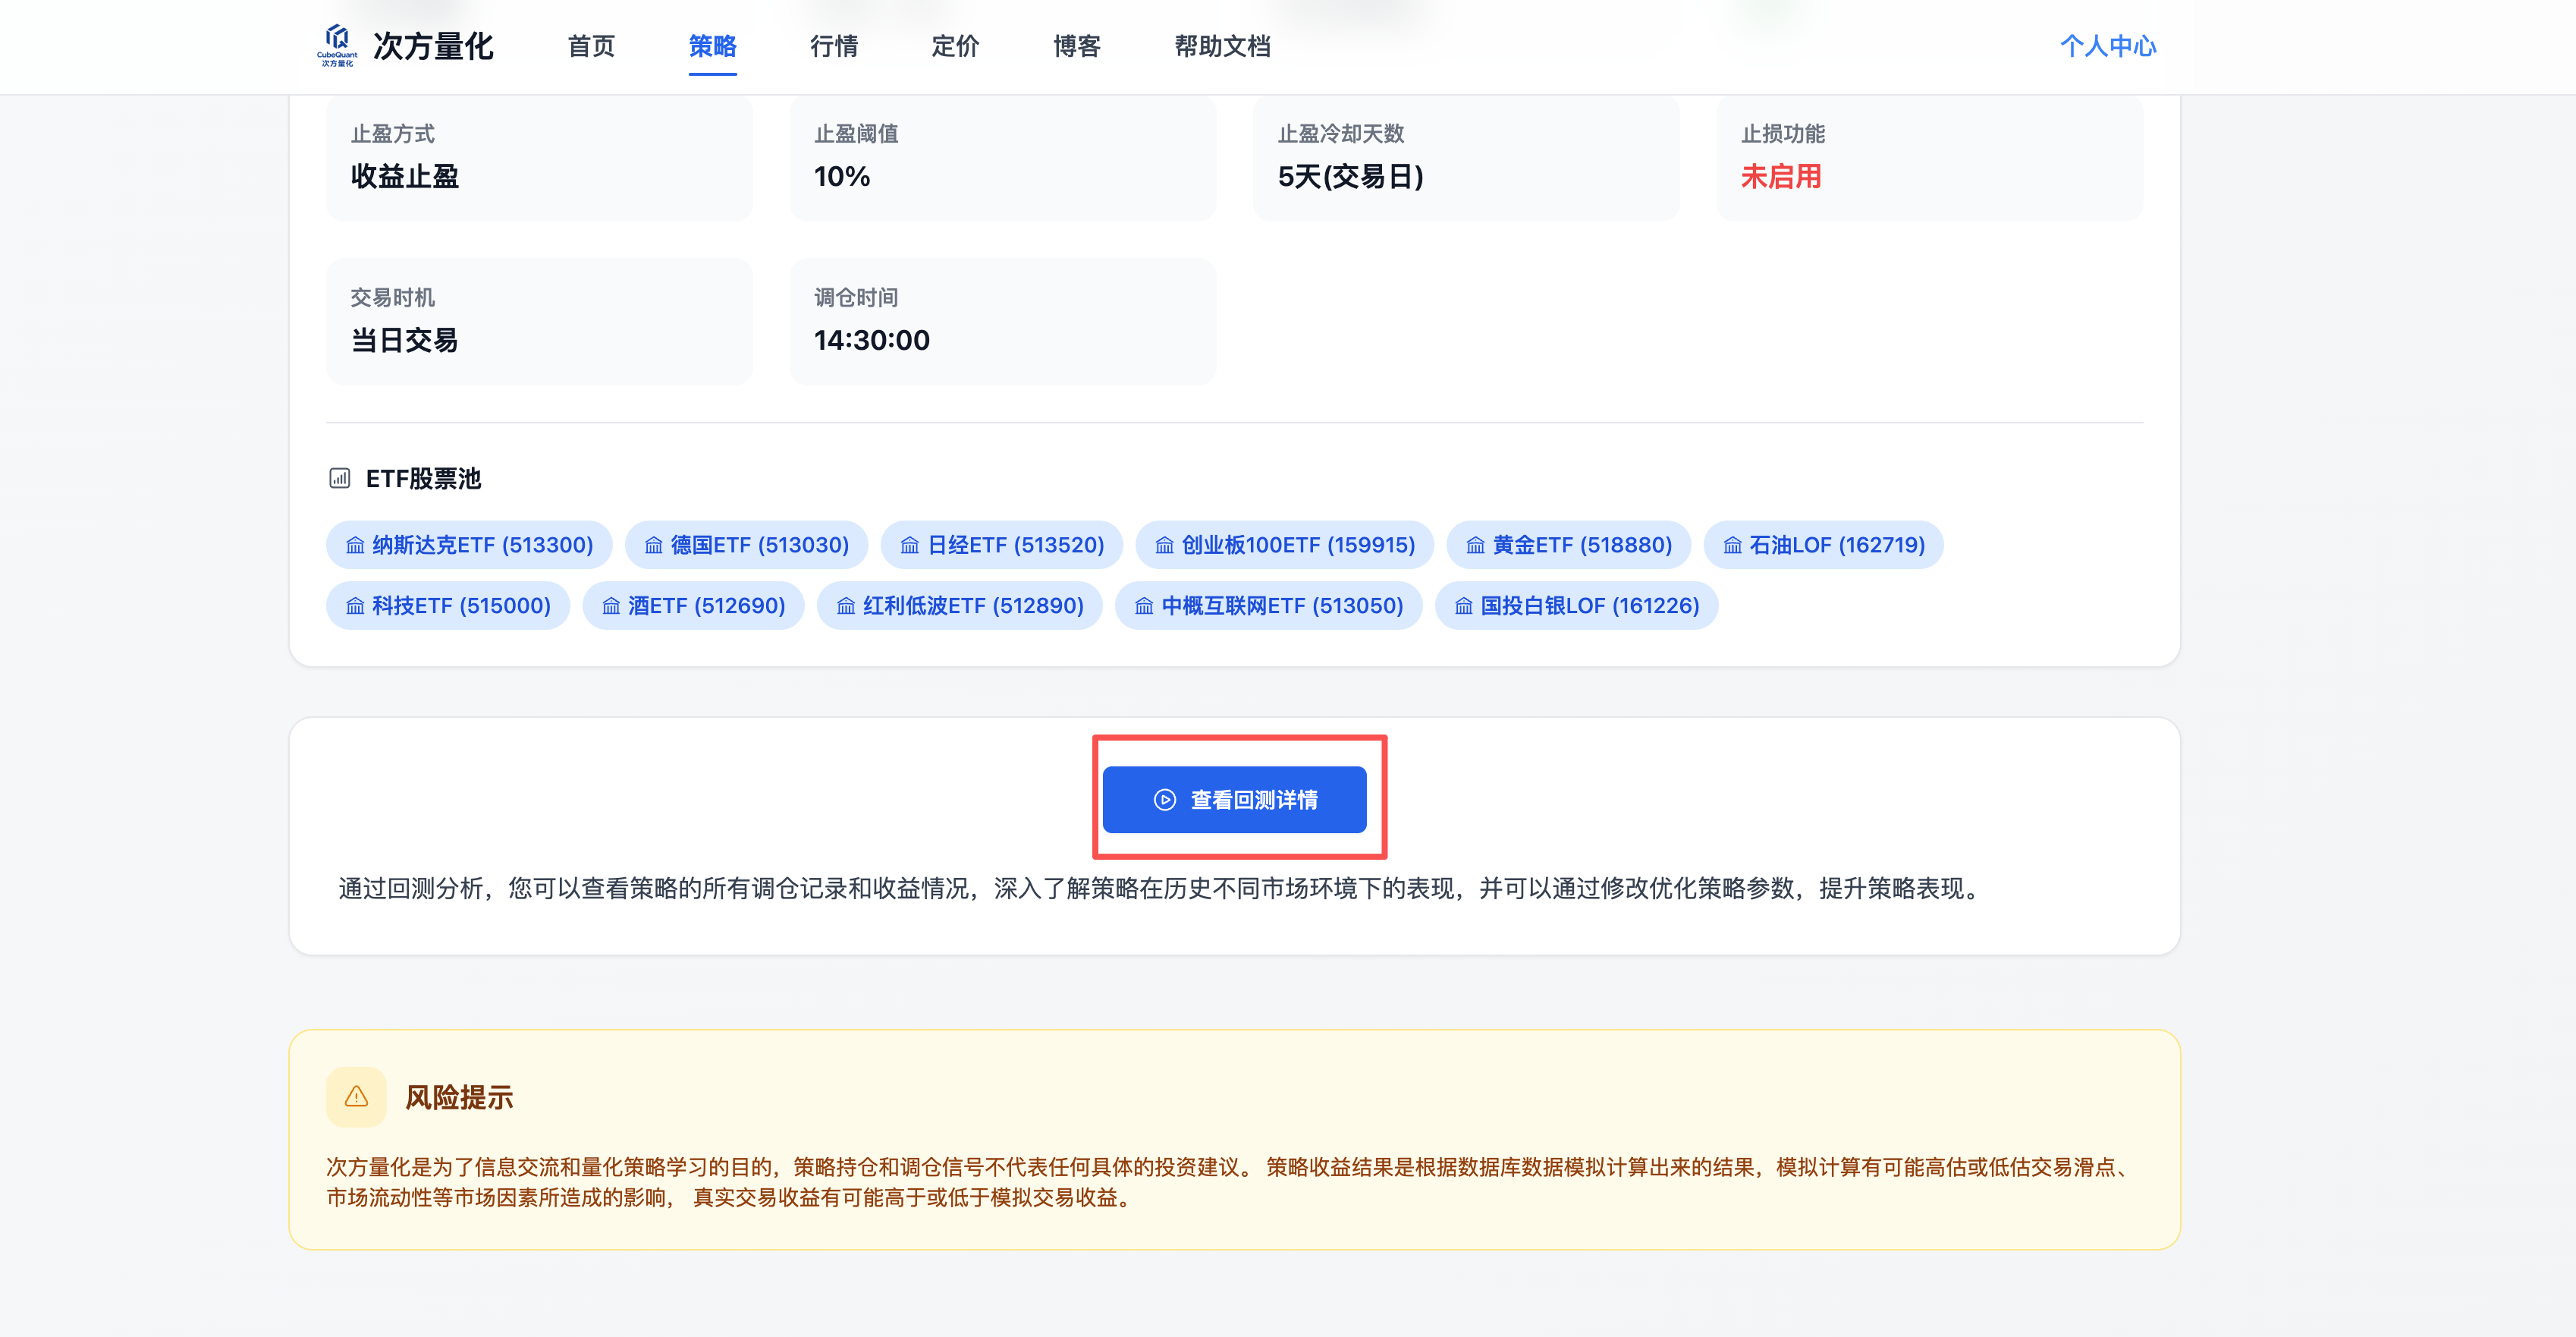
Task: Open 个人中心 link
Action: pyautogui.click(x=2107, y=46)
